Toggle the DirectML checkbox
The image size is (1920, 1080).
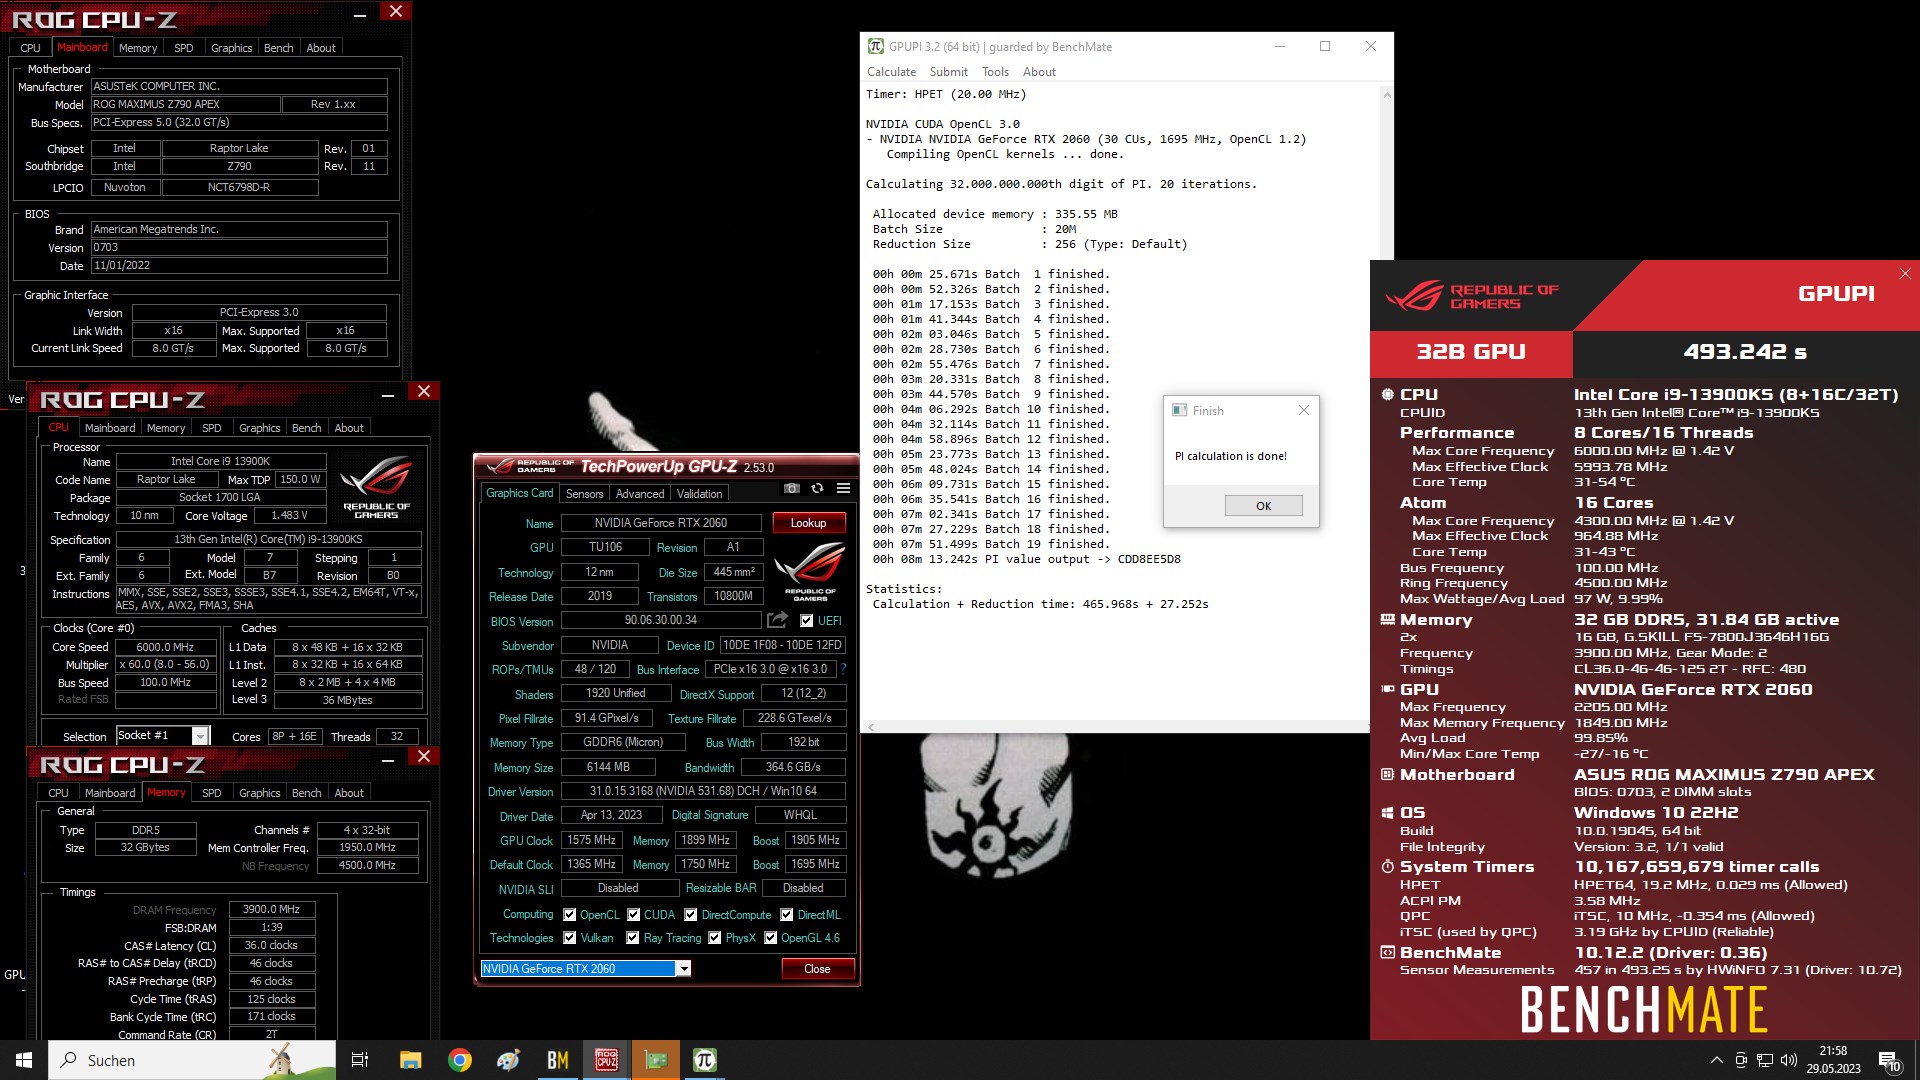(786, 914)
